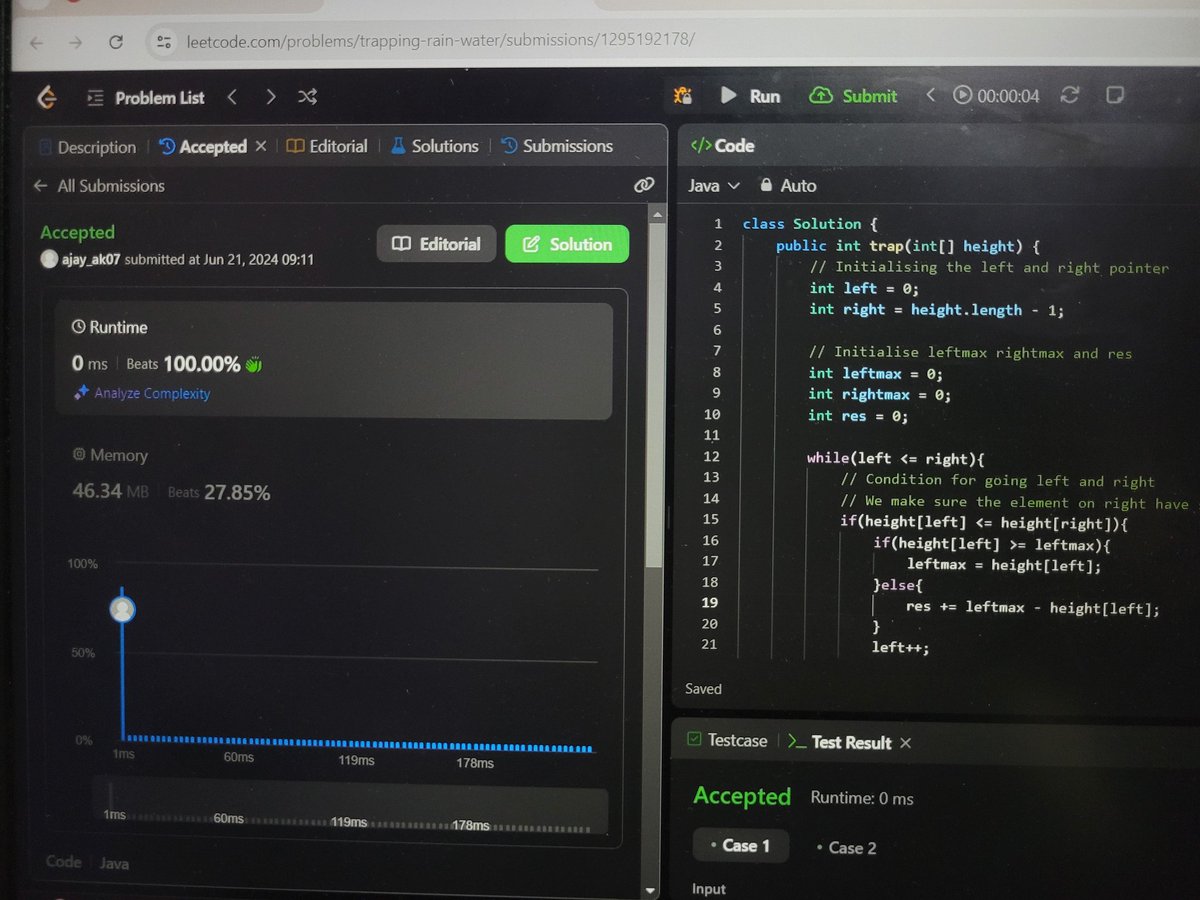Switch to the Description tab
Image resolution: width=1200 pixels, height=900 pixels.
87,147
